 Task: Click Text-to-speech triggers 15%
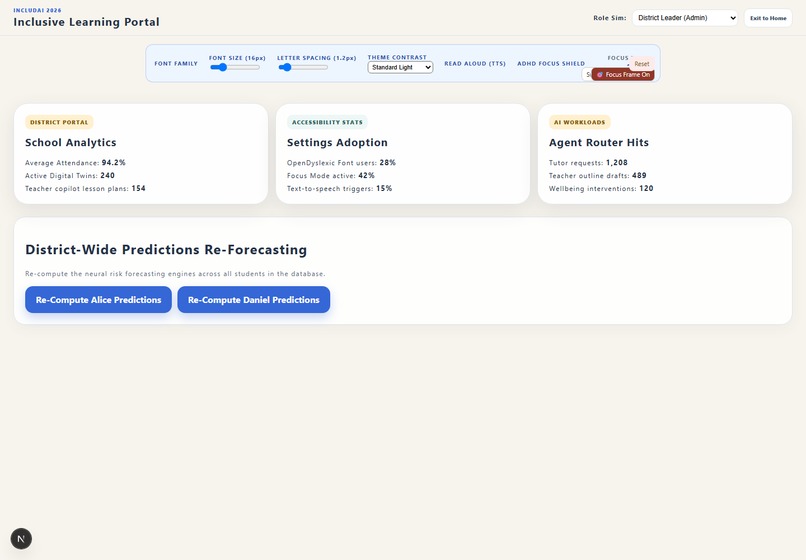tap(339, 188)
